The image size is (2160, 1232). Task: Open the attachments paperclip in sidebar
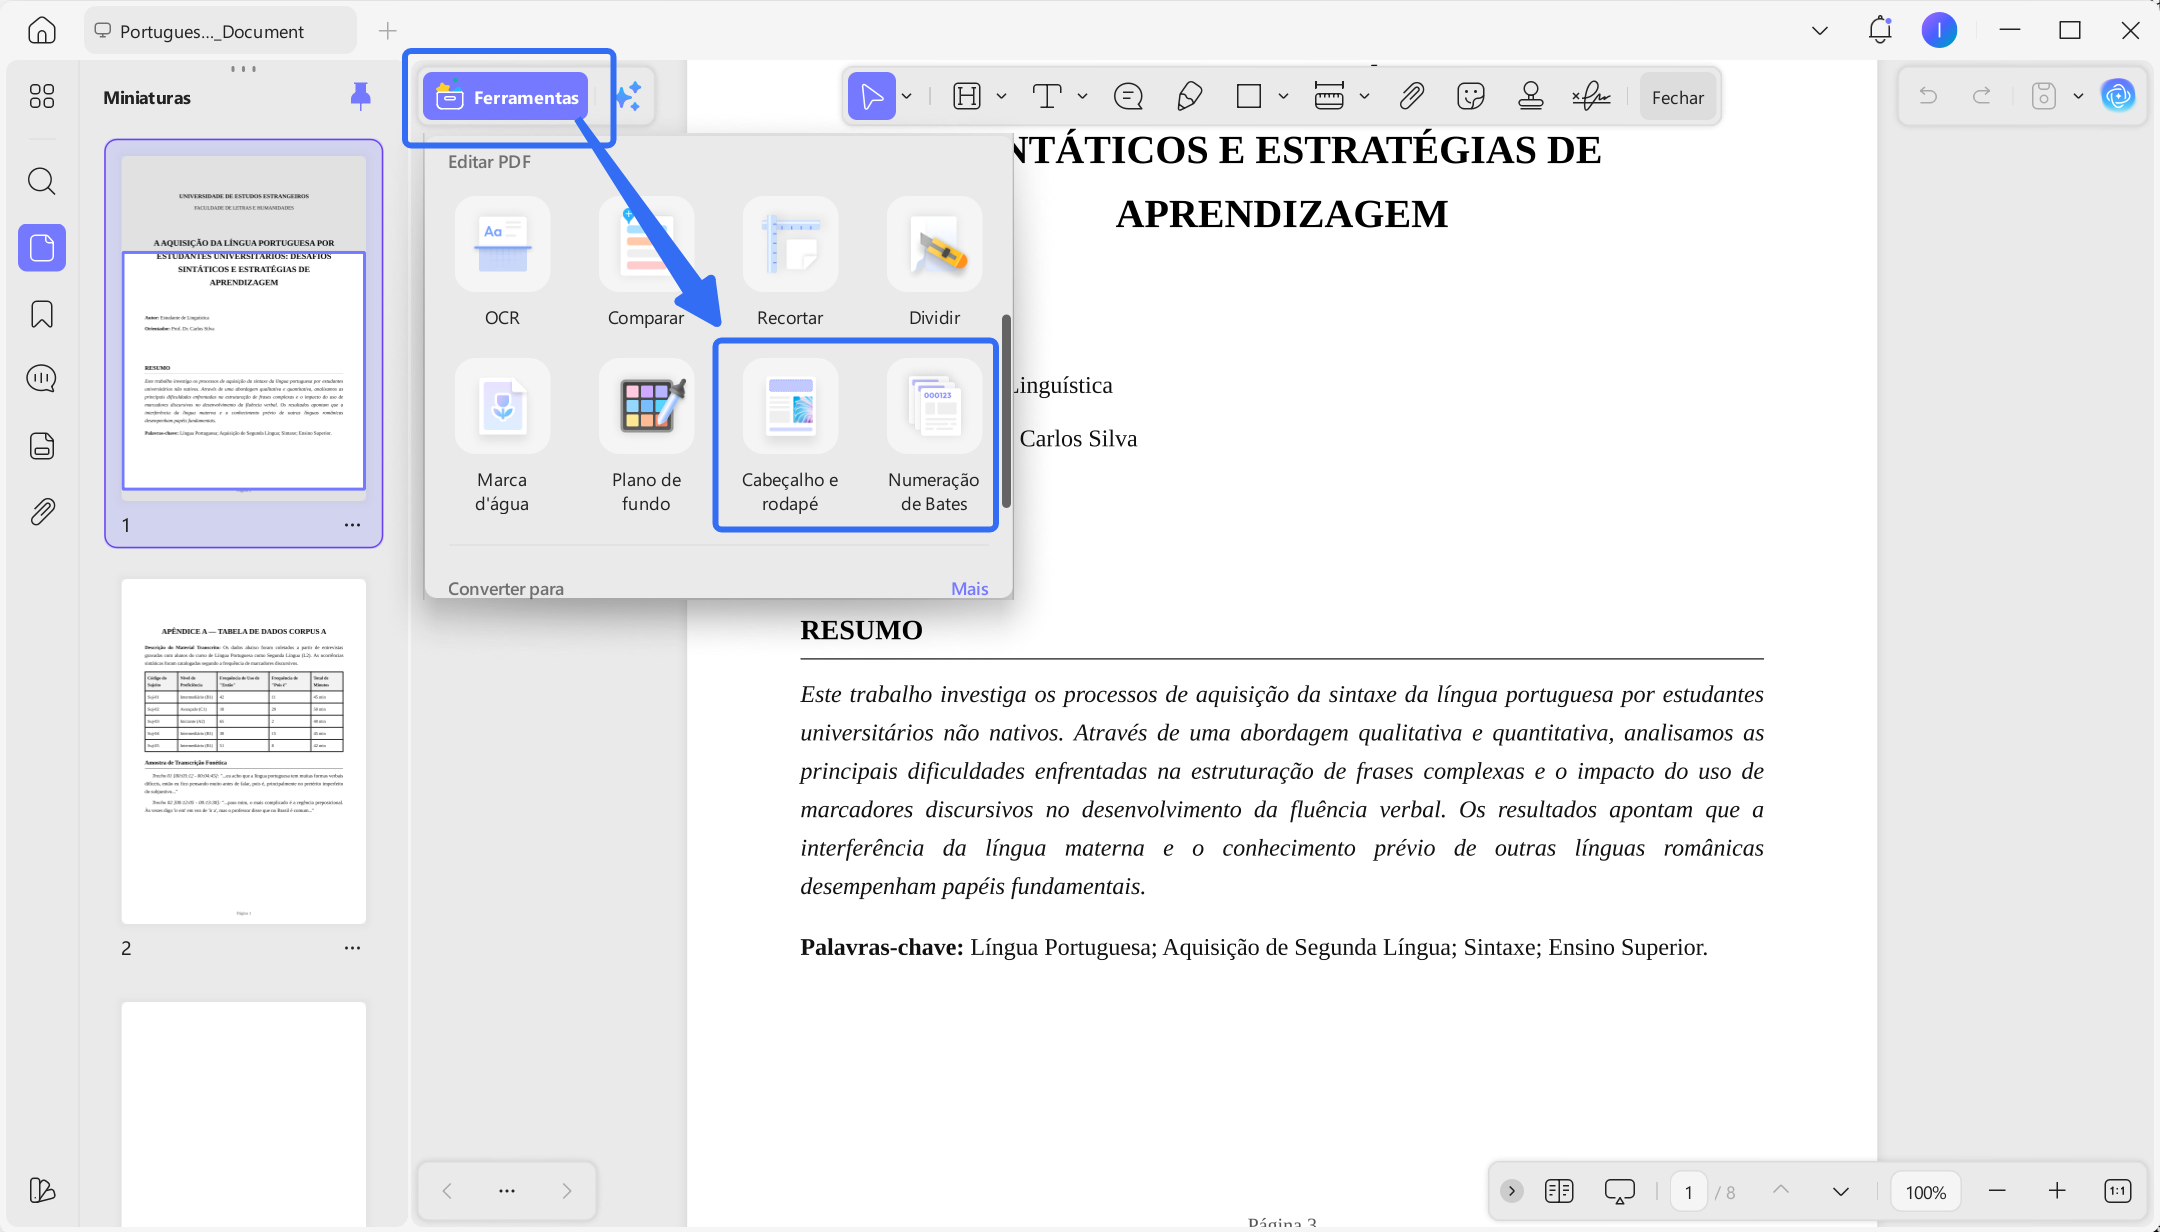coord(42,512)
